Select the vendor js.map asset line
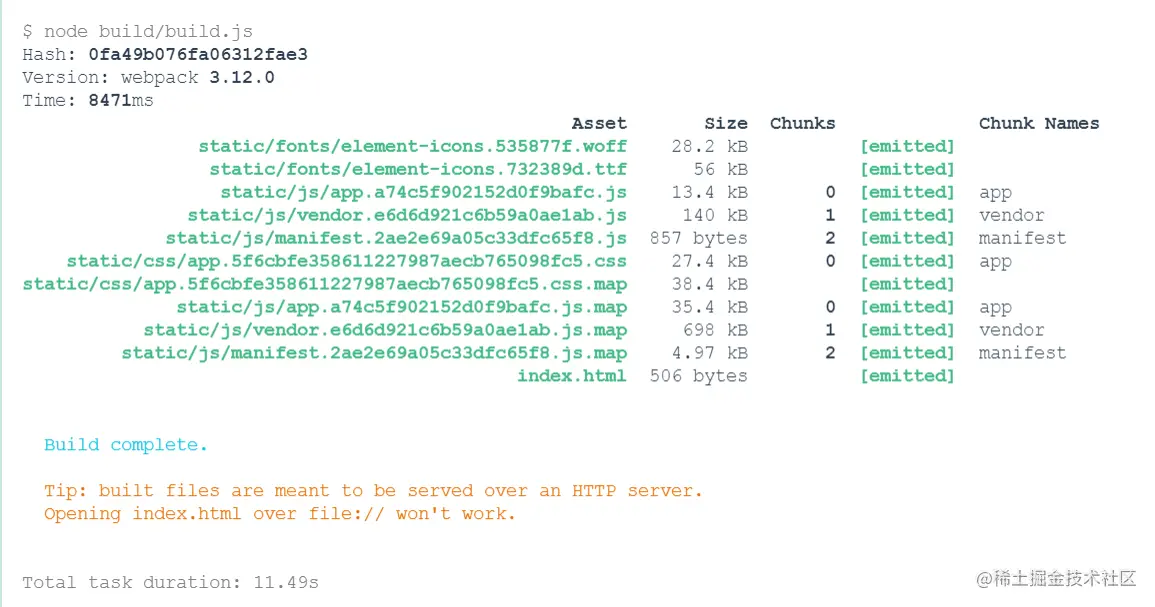 click(385, 331)
